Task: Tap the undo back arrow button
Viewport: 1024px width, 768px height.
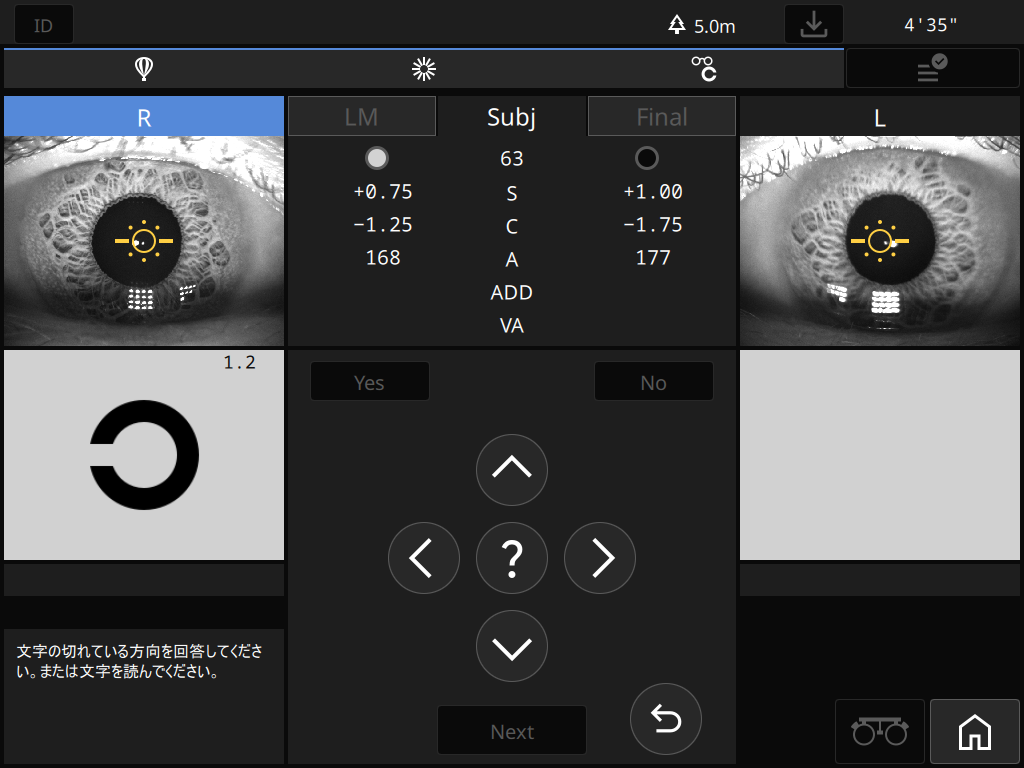Action: point(666,719)
